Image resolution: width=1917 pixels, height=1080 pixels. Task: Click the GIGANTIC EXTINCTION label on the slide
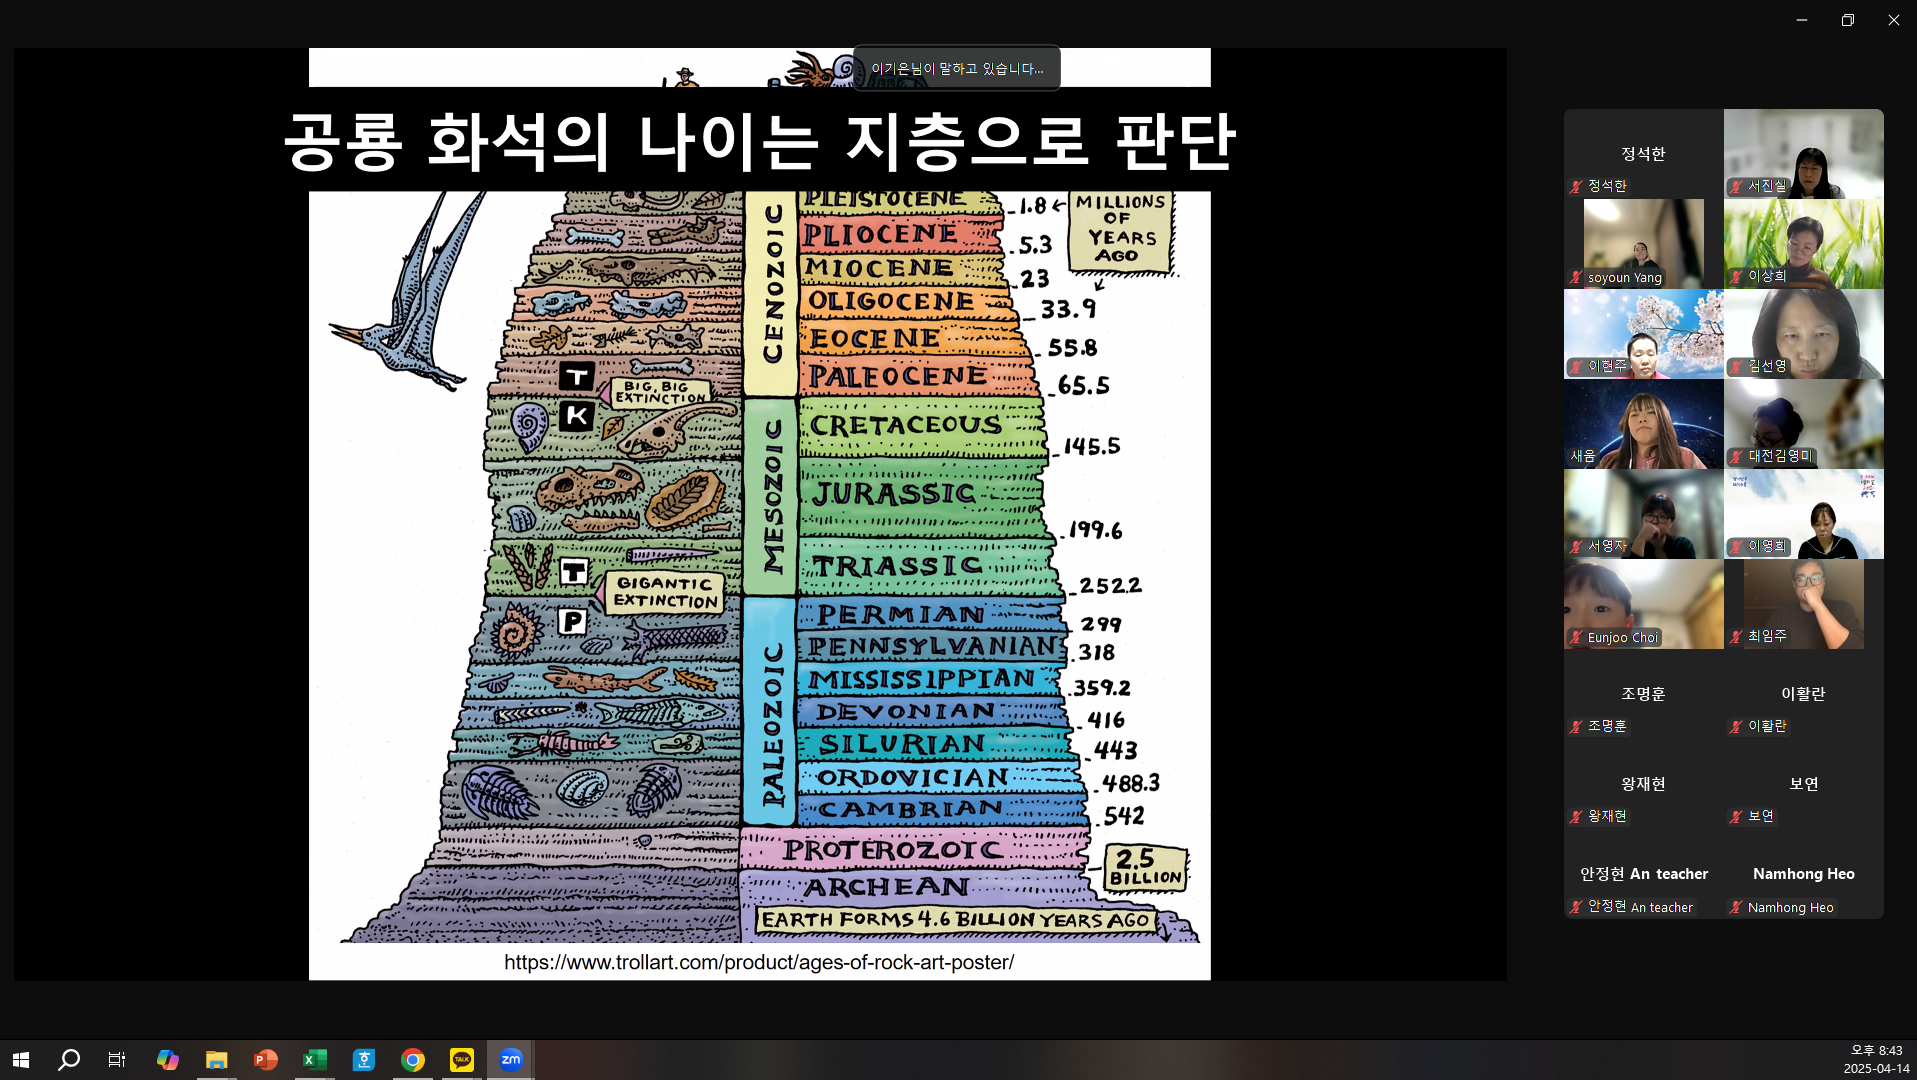666,592
